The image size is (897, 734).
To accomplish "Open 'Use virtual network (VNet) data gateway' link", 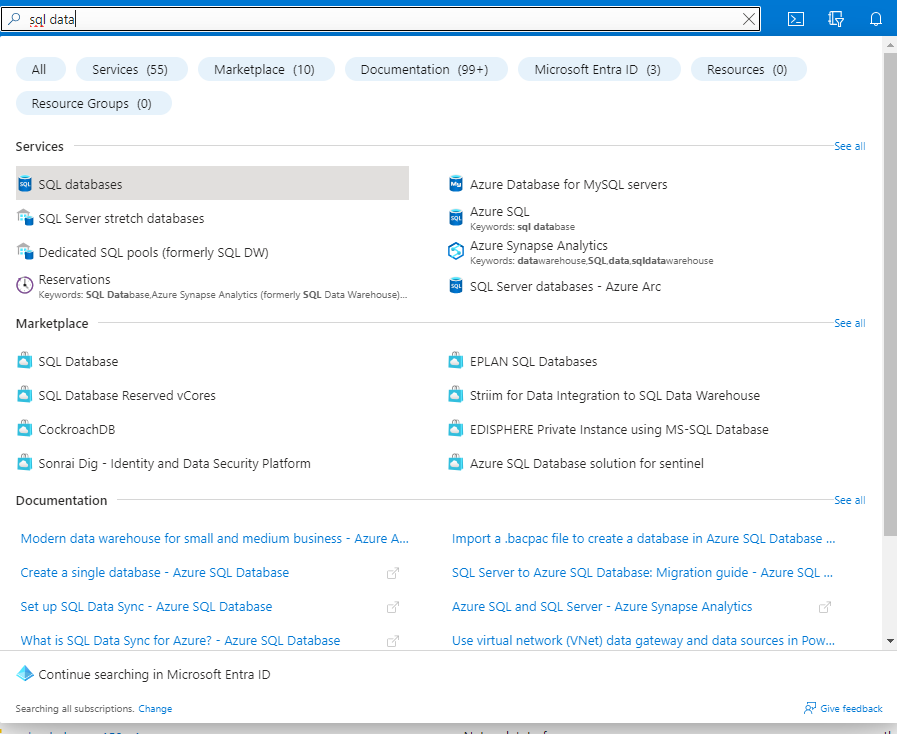I will (644, 641).
